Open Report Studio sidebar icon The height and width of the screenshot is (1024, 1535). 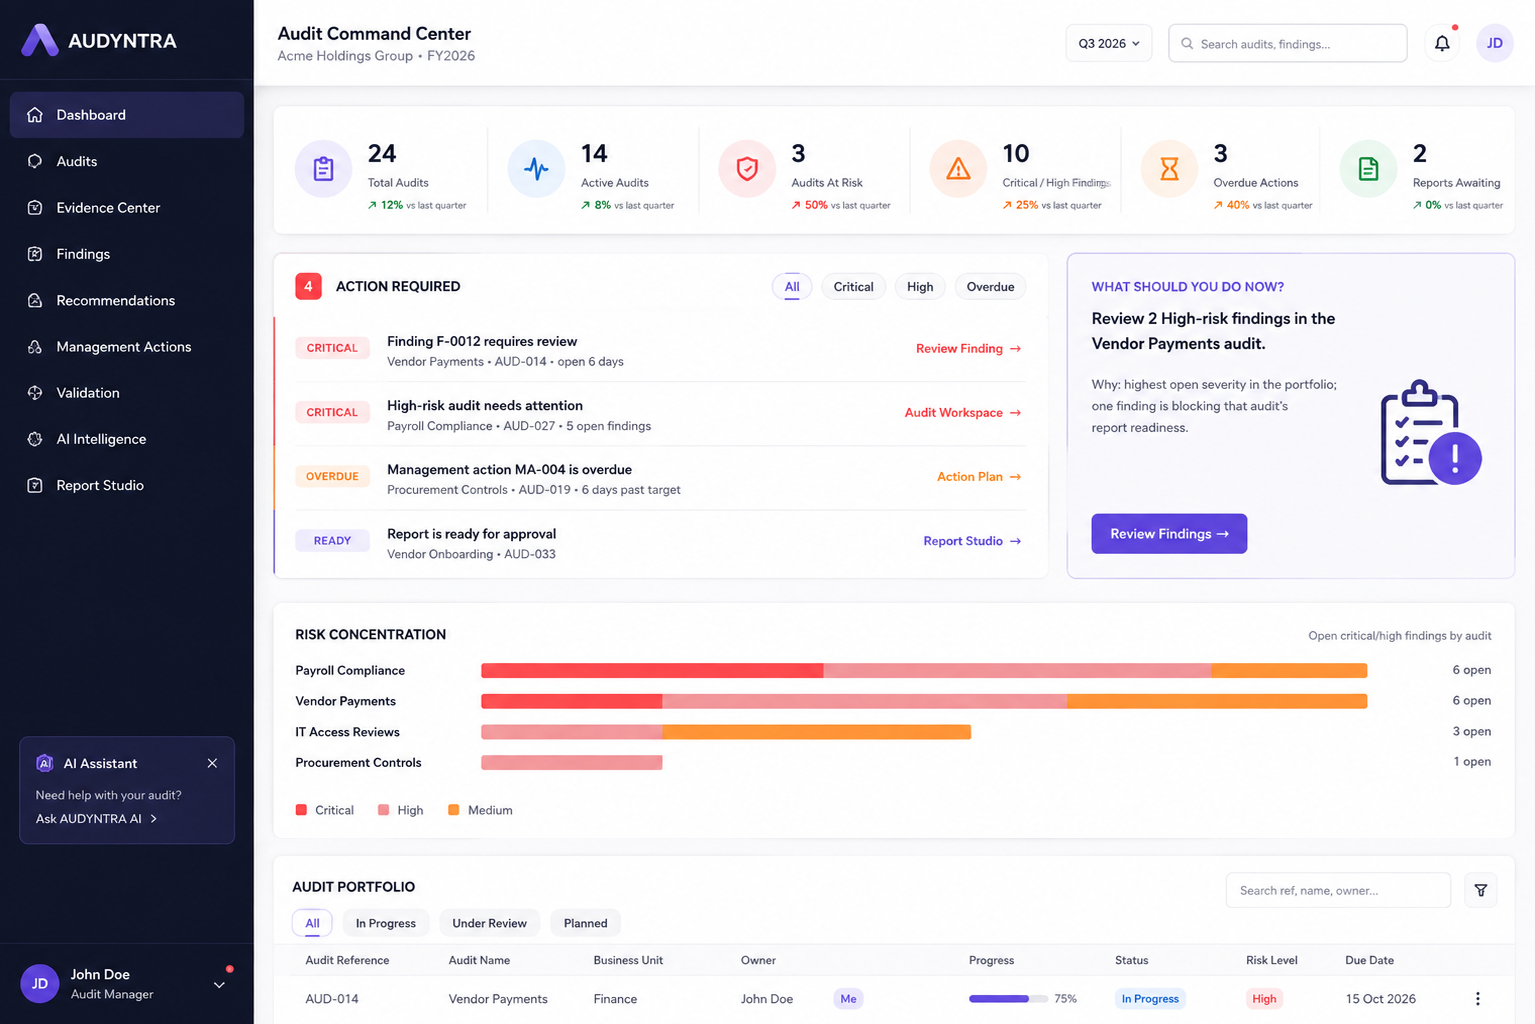pos(35,485)
